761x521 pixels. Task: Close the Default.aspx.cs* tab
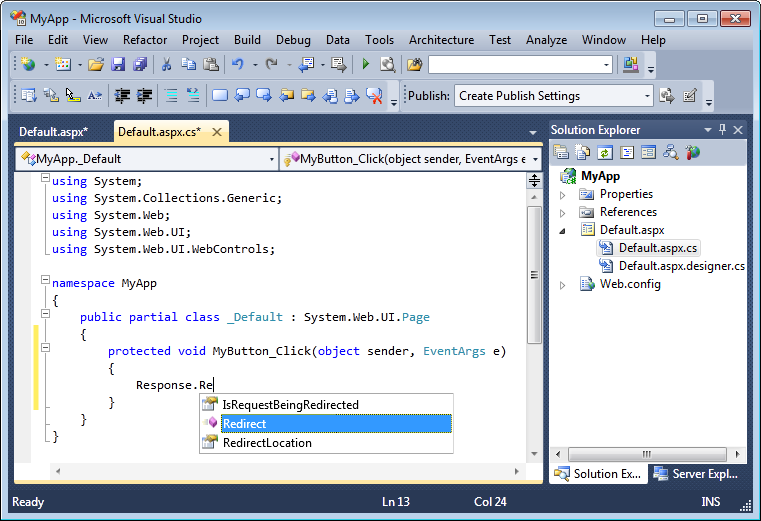[x=217, y=132]
